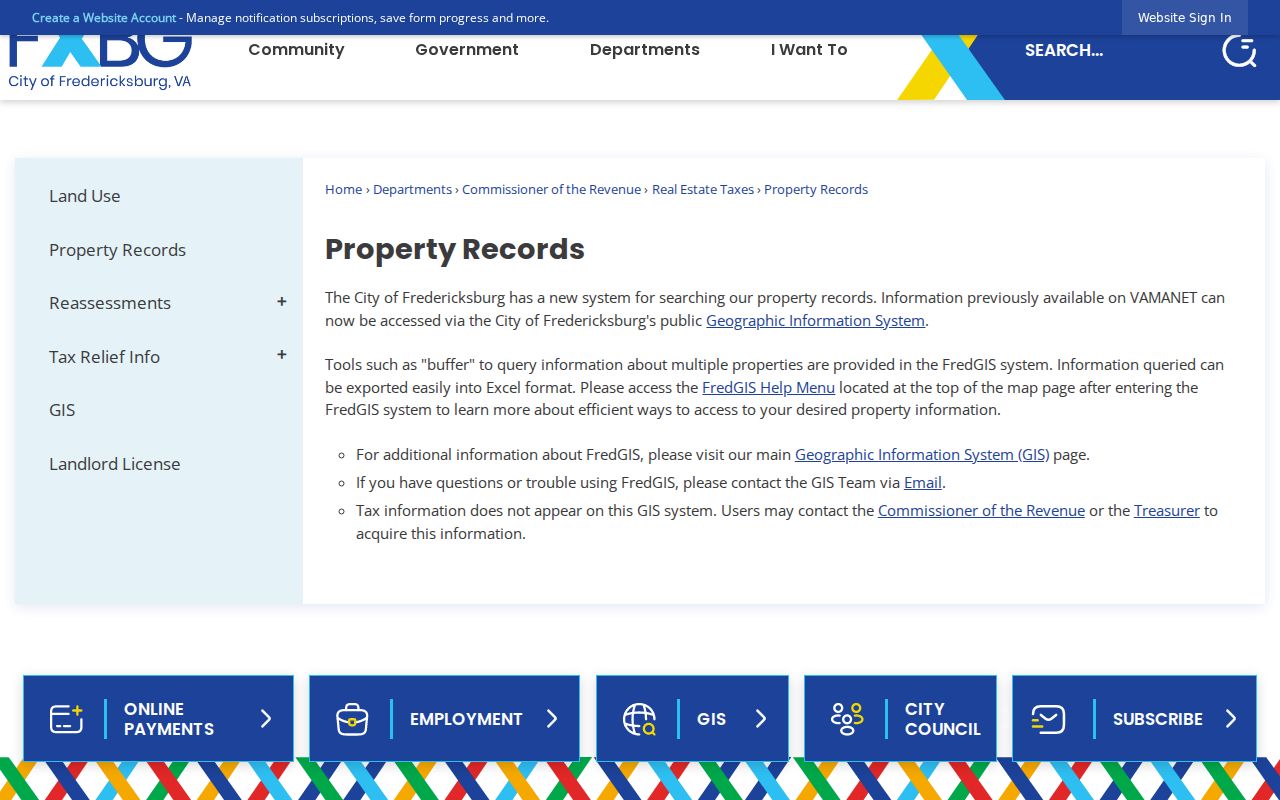Open the Geographic Information System link

(x=815, y=321)
